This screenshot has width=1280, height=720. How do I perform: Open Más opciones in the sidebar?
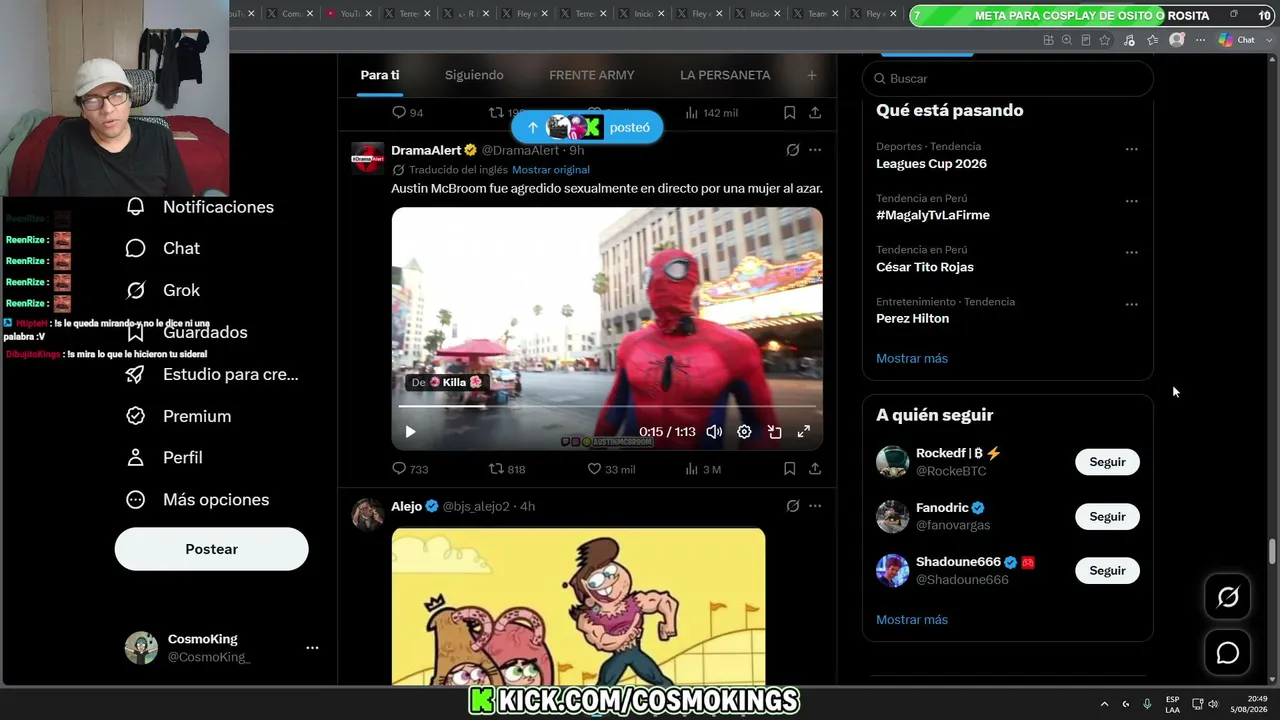pyautogui.click(x=197, y=499)
